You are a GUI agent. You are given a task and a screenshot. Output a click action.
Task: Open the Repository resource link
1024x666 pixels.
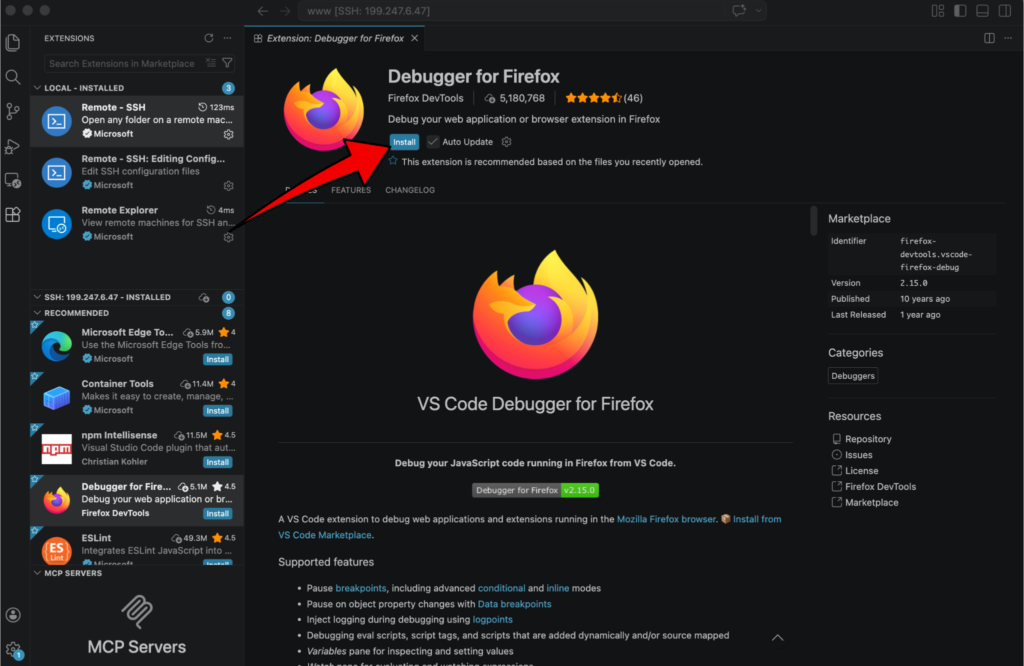(x=867, y=439)
